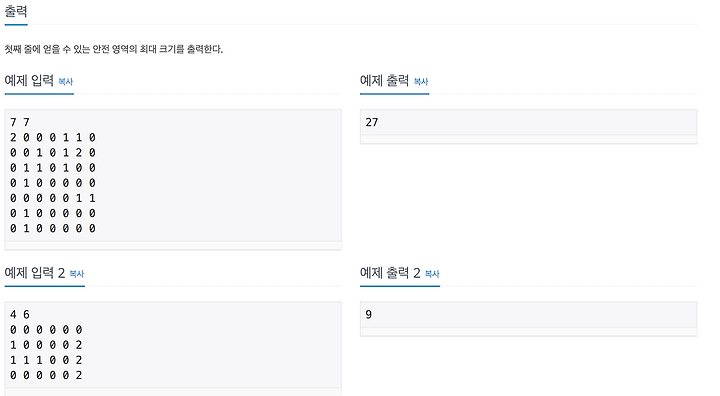The height and width of the screenshot is (396, 720).
Task: Click the row '2 0 0 0 1 1 0'
Action: [53, 137]
